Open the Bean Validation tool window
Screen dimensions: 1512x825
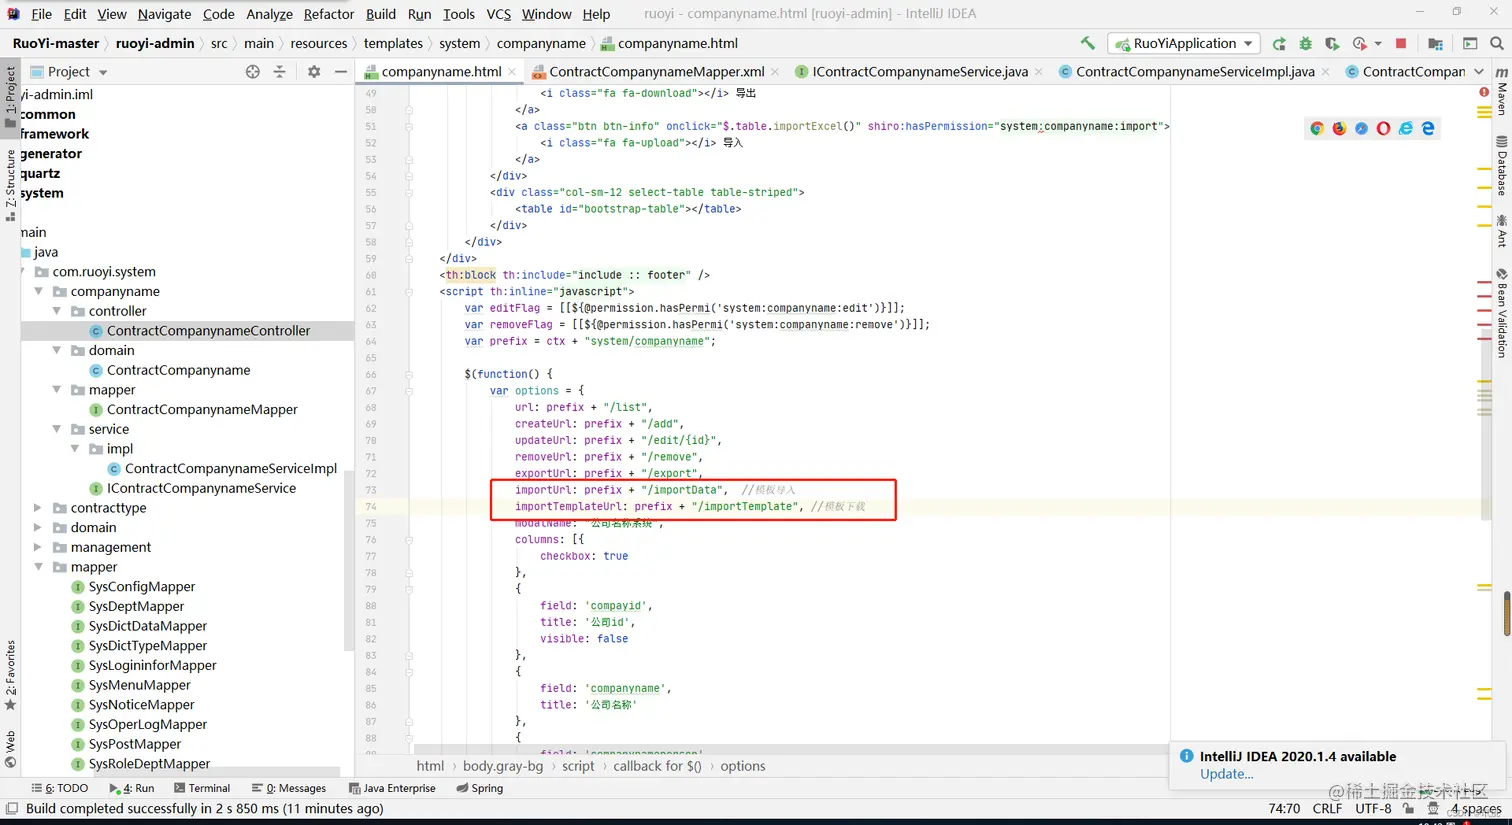[1501, 312]
